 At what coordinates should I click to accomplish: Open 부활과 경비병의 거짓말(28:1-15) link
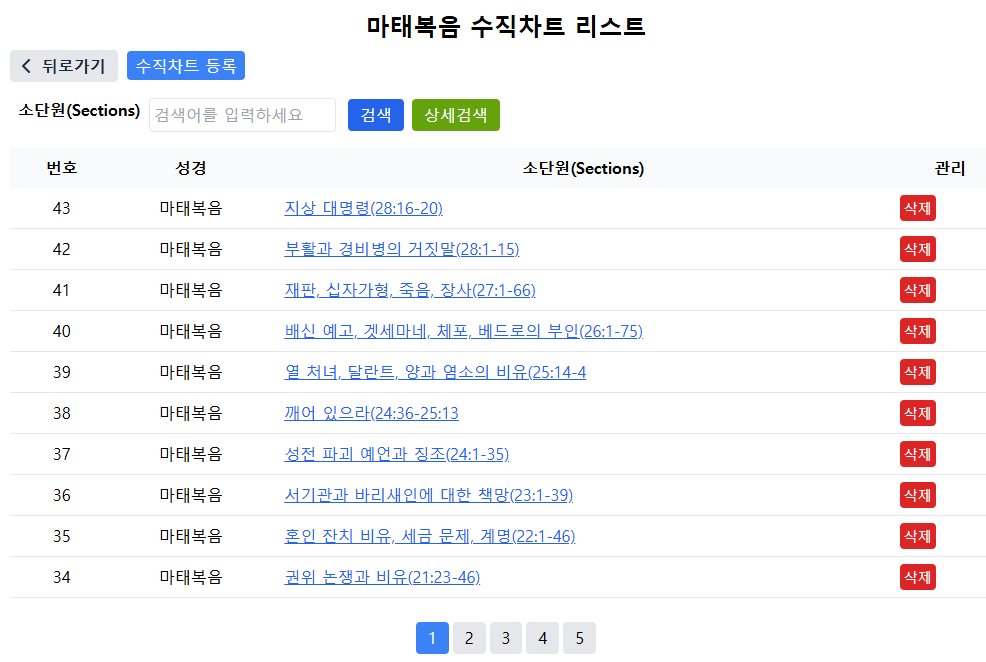(x=401, y=249)
